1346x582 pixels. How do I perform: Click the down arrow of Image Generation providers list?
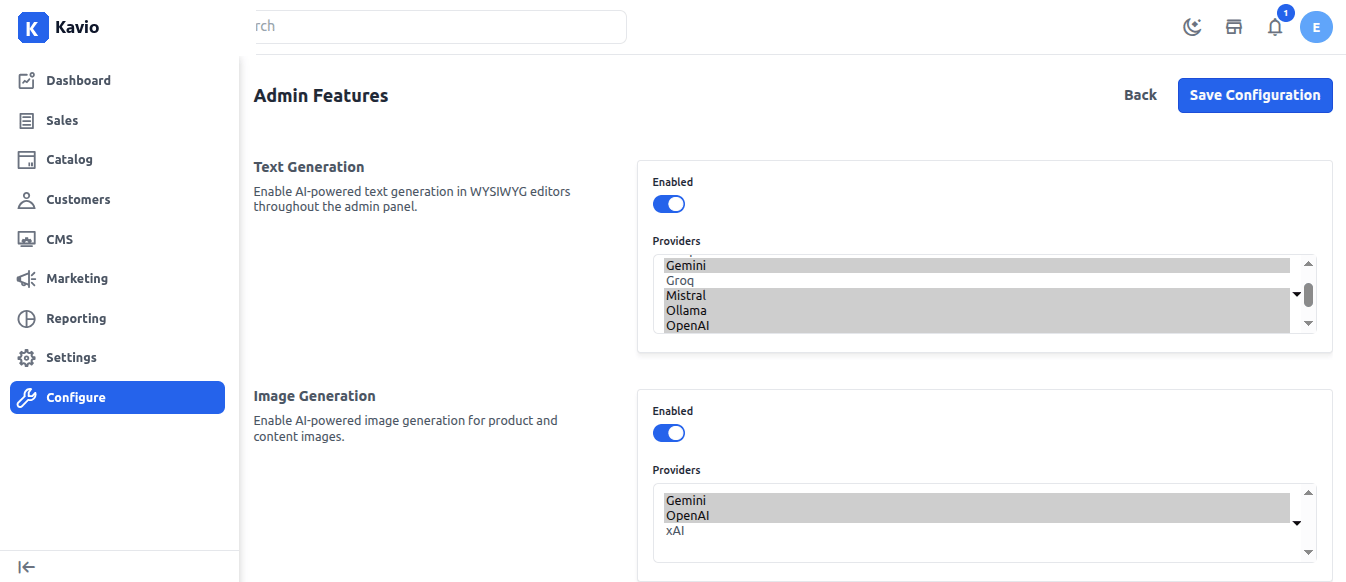coord(1308,553)
